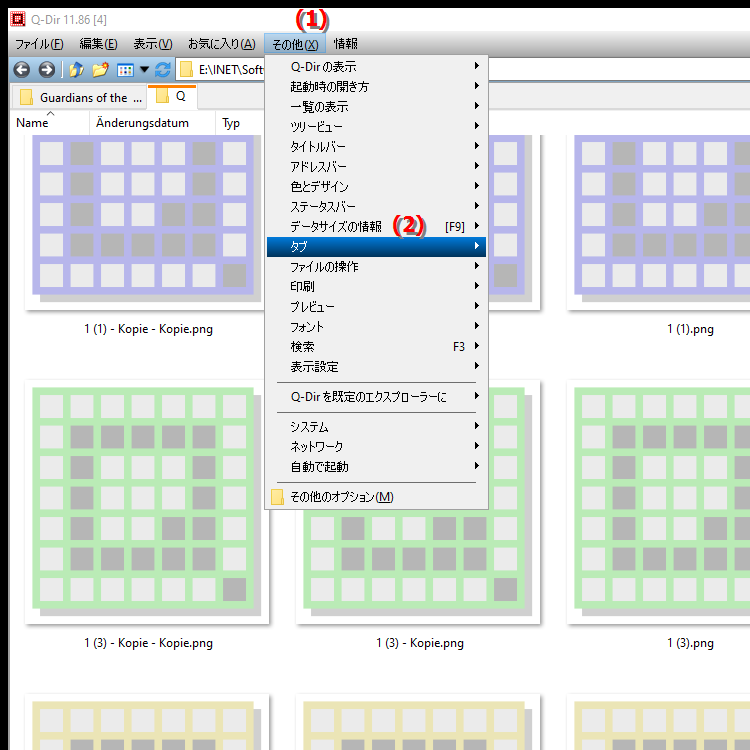
Task: Click the Q-Dir application logo icon
Action: point(18,19)
